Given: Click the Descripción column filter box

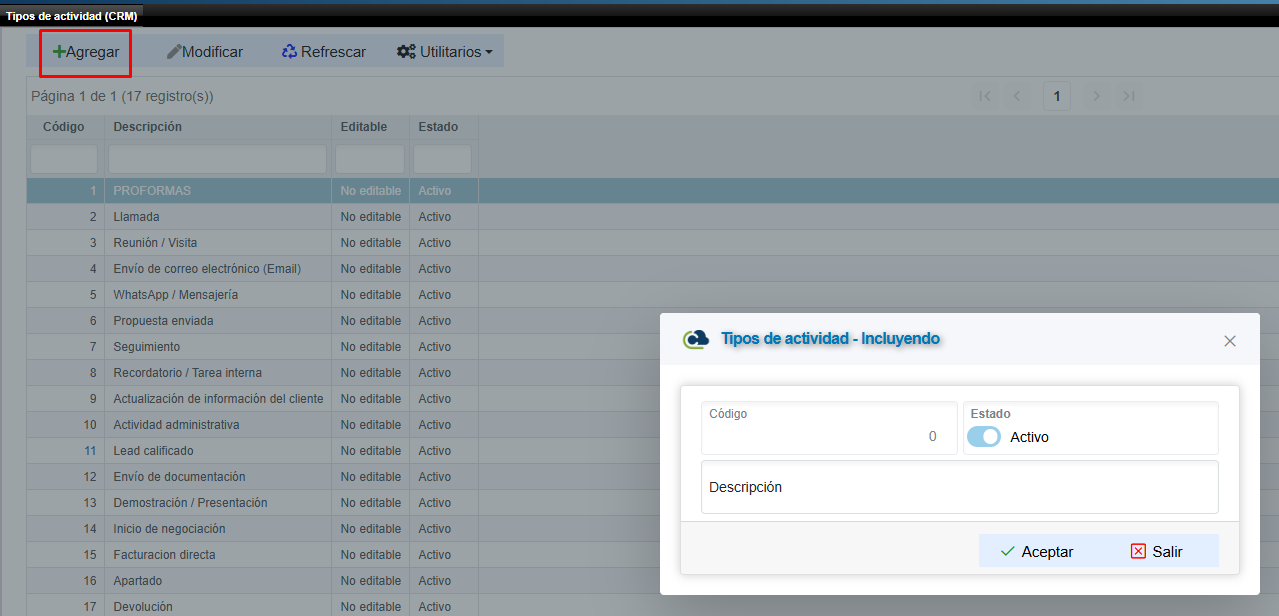Looking at the screenshot, I should pyautogui.click(x=217, y=159).
